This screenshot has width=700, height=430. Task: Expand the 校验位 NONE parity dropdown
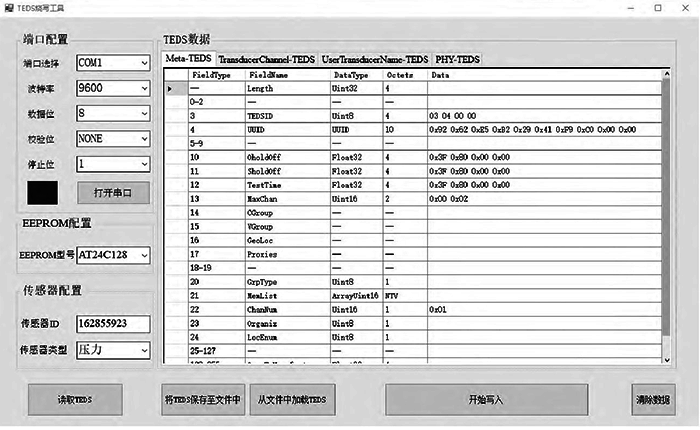point(112,138)
